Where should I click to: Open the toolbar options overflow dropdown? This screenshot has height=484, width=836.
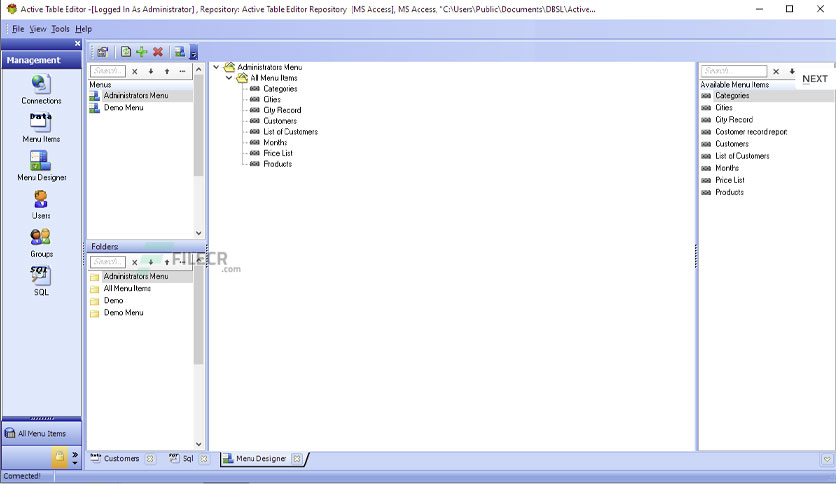(x=194, y=53)
